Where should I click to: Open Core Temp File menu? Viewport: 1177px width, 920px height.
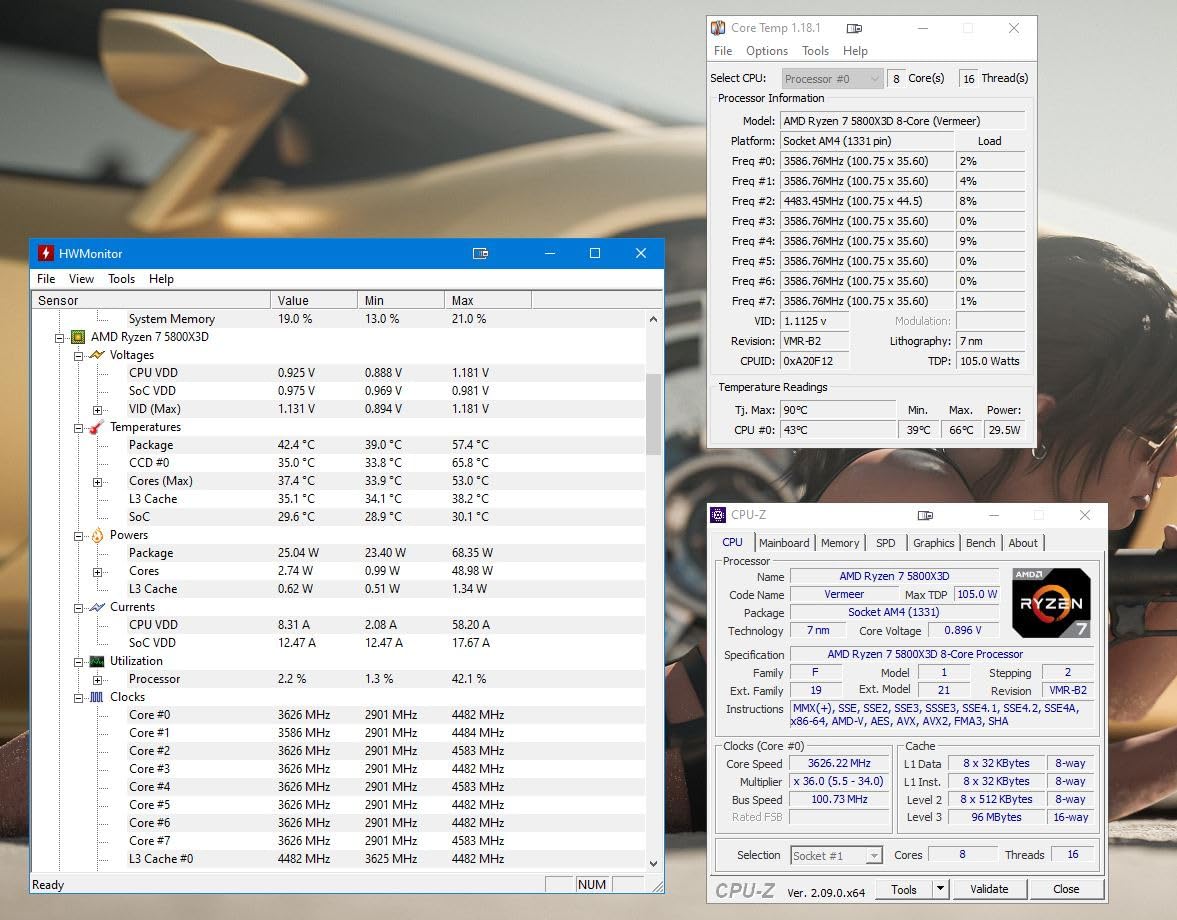pos(723,50)
